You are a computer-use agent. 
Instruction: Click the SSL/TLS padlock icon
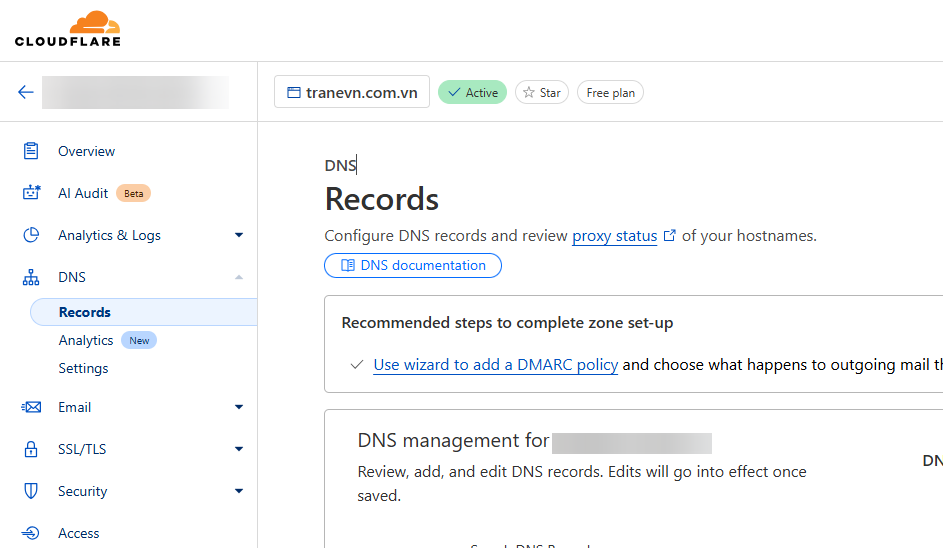point(31,449)
